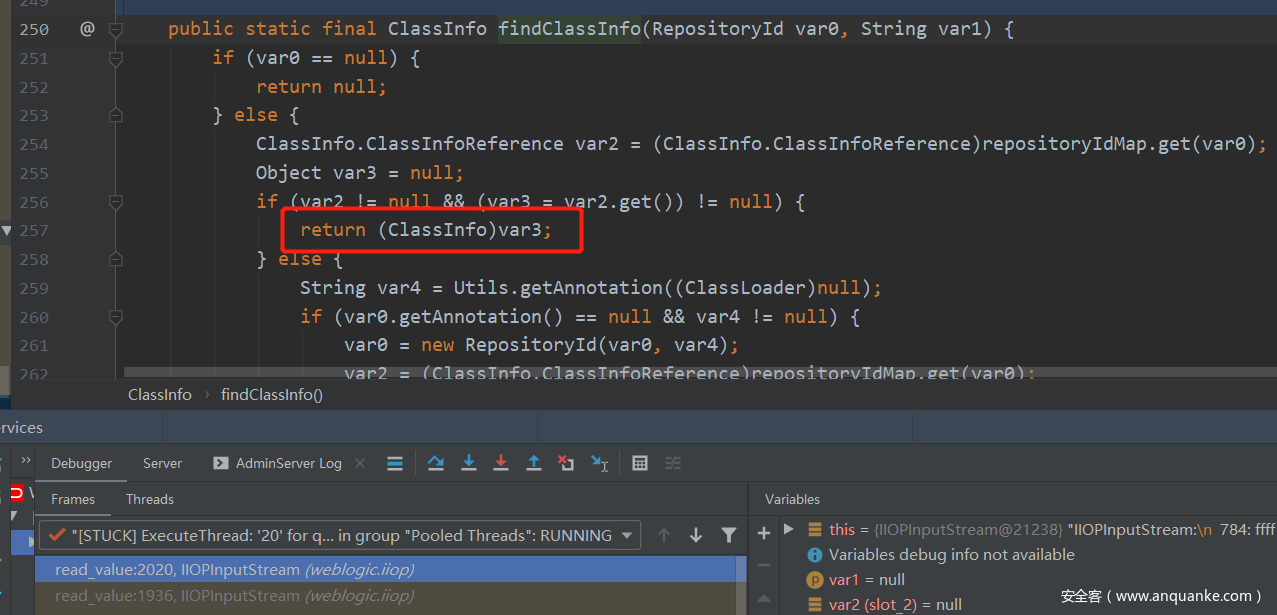This screenshot has height=615, width=1277.
Task: Toggle fold marker on line 256
Action: [116, 202]
